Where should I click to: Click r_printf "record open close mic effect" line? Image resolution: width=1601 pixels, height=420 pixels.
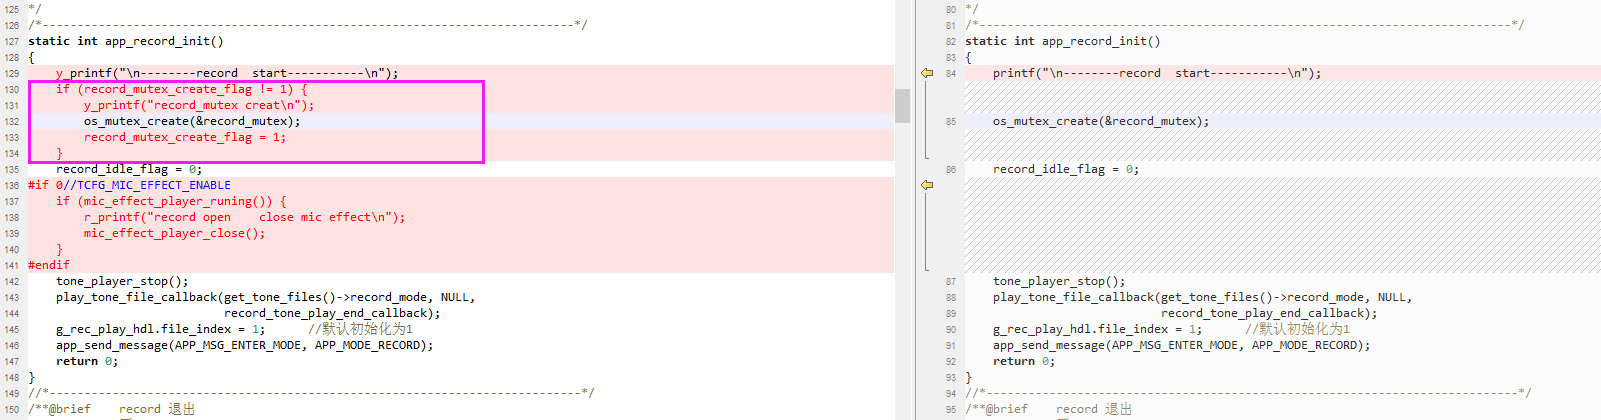(x=245, y=217)
